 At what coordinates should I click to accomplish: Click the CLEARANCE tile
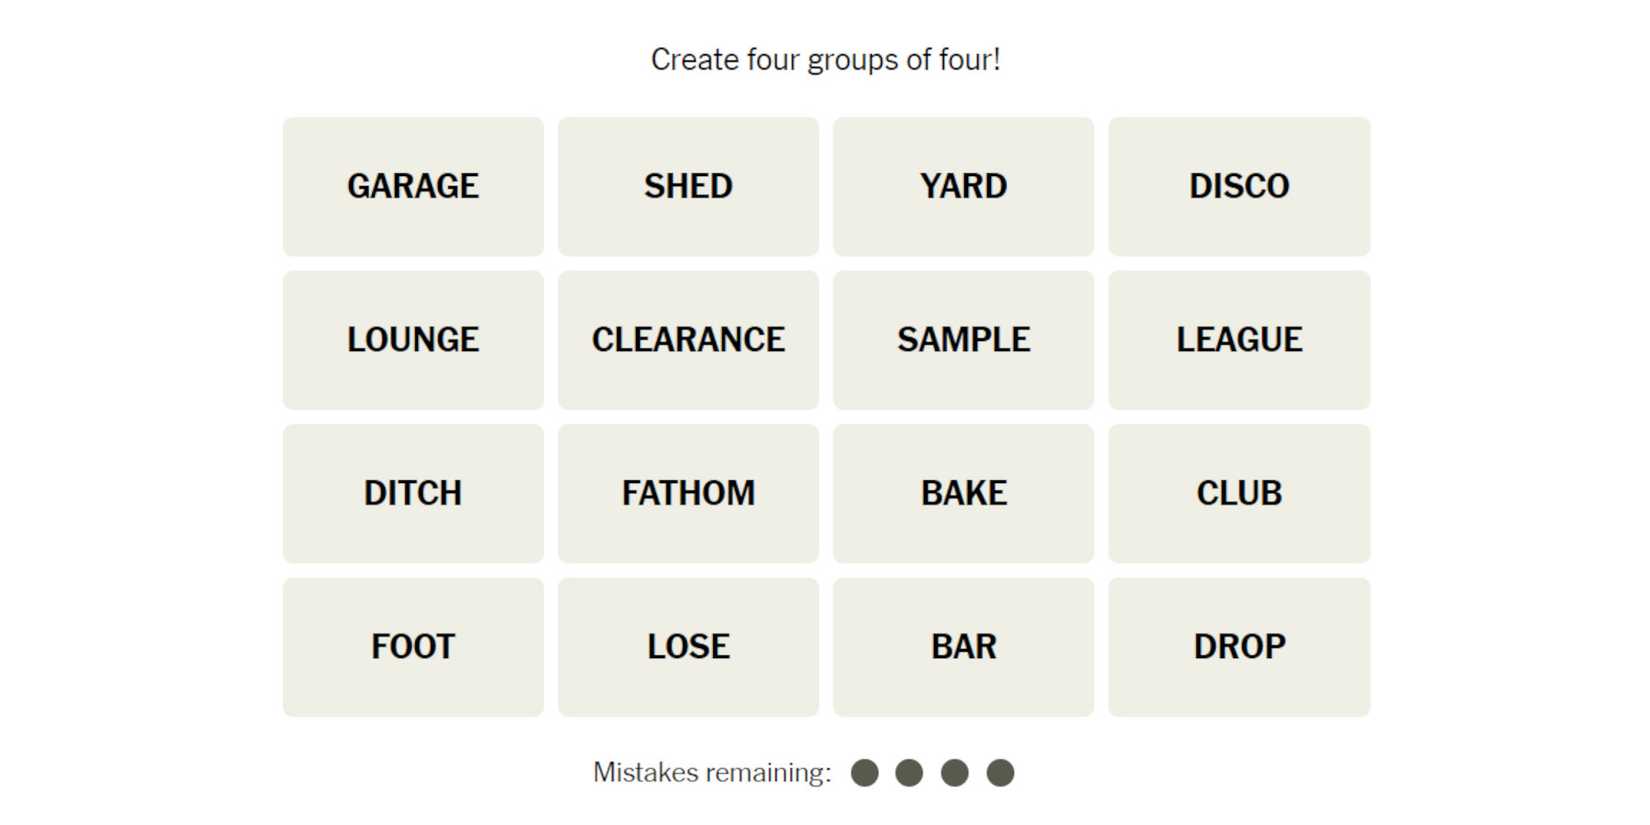click(x=688, y=340)
